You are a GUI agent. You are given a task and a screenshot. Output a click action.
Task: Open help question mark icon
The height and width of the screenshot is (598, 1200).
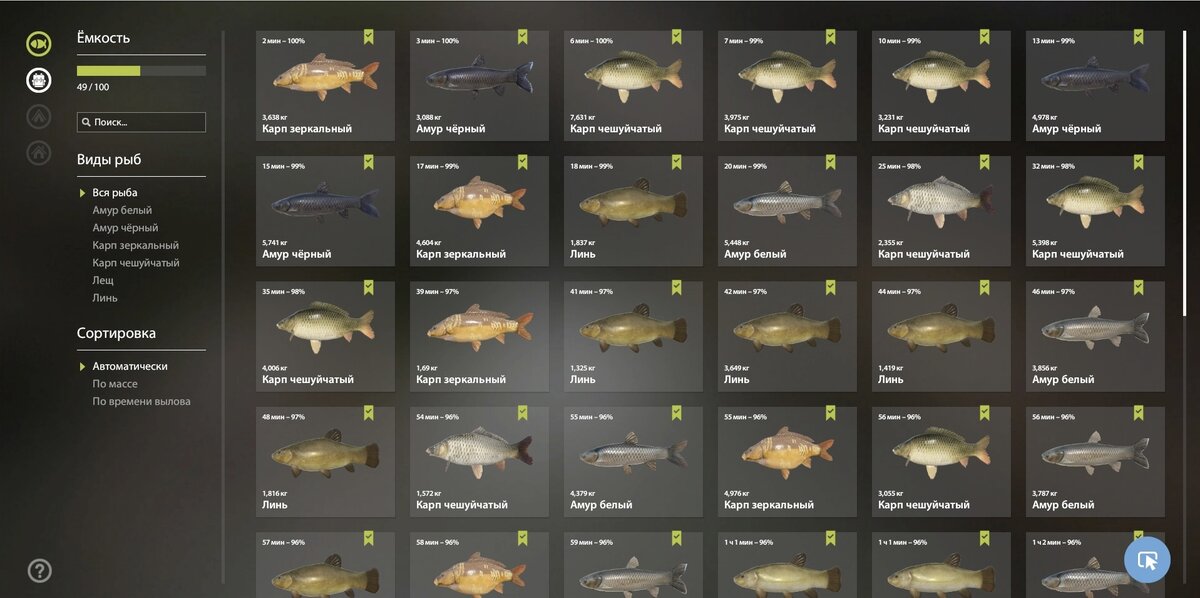click(x=39, y=571)
